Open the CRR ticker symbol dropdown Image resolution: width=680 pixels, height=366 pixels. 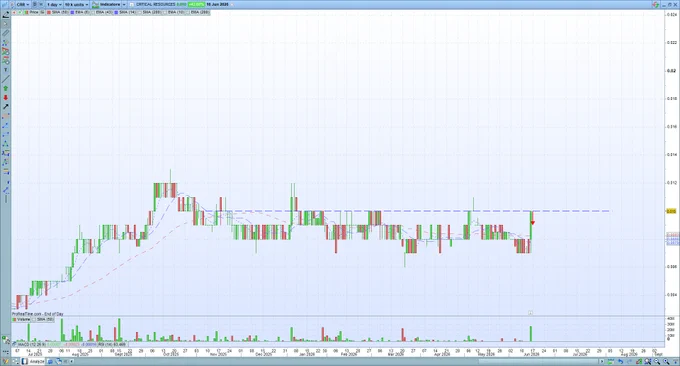[x=23, y=4]
